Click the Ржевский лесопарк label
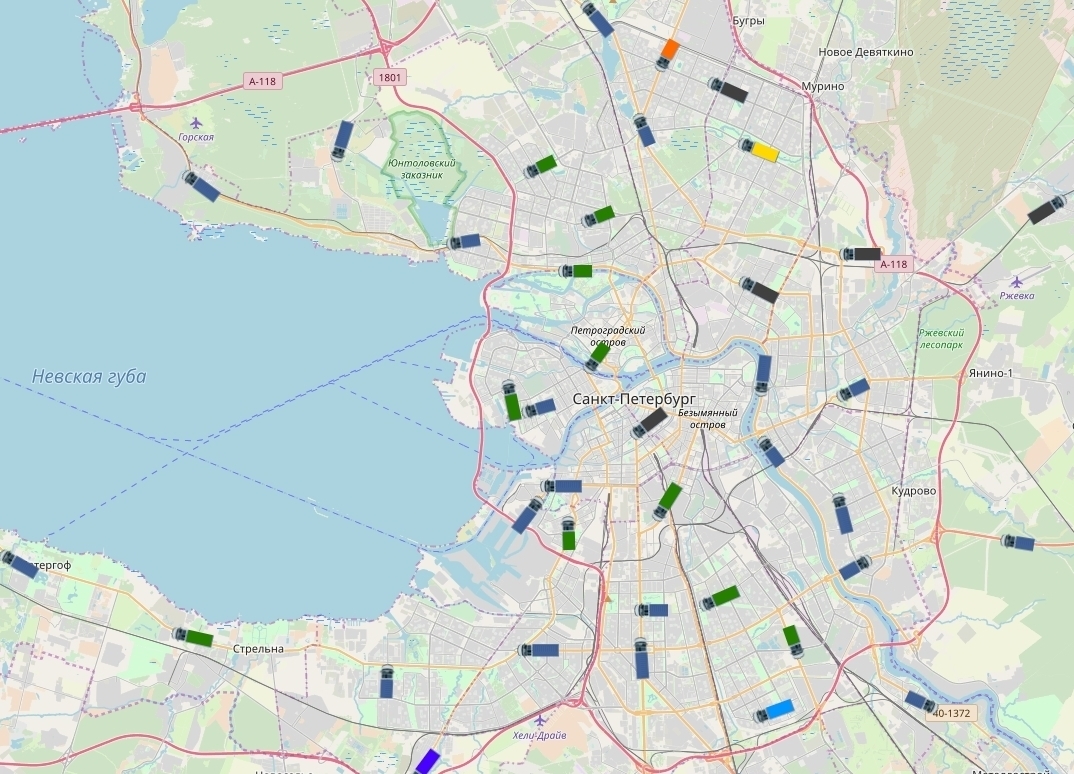Viewport: 1074px width, 774px height. point(942,338)
